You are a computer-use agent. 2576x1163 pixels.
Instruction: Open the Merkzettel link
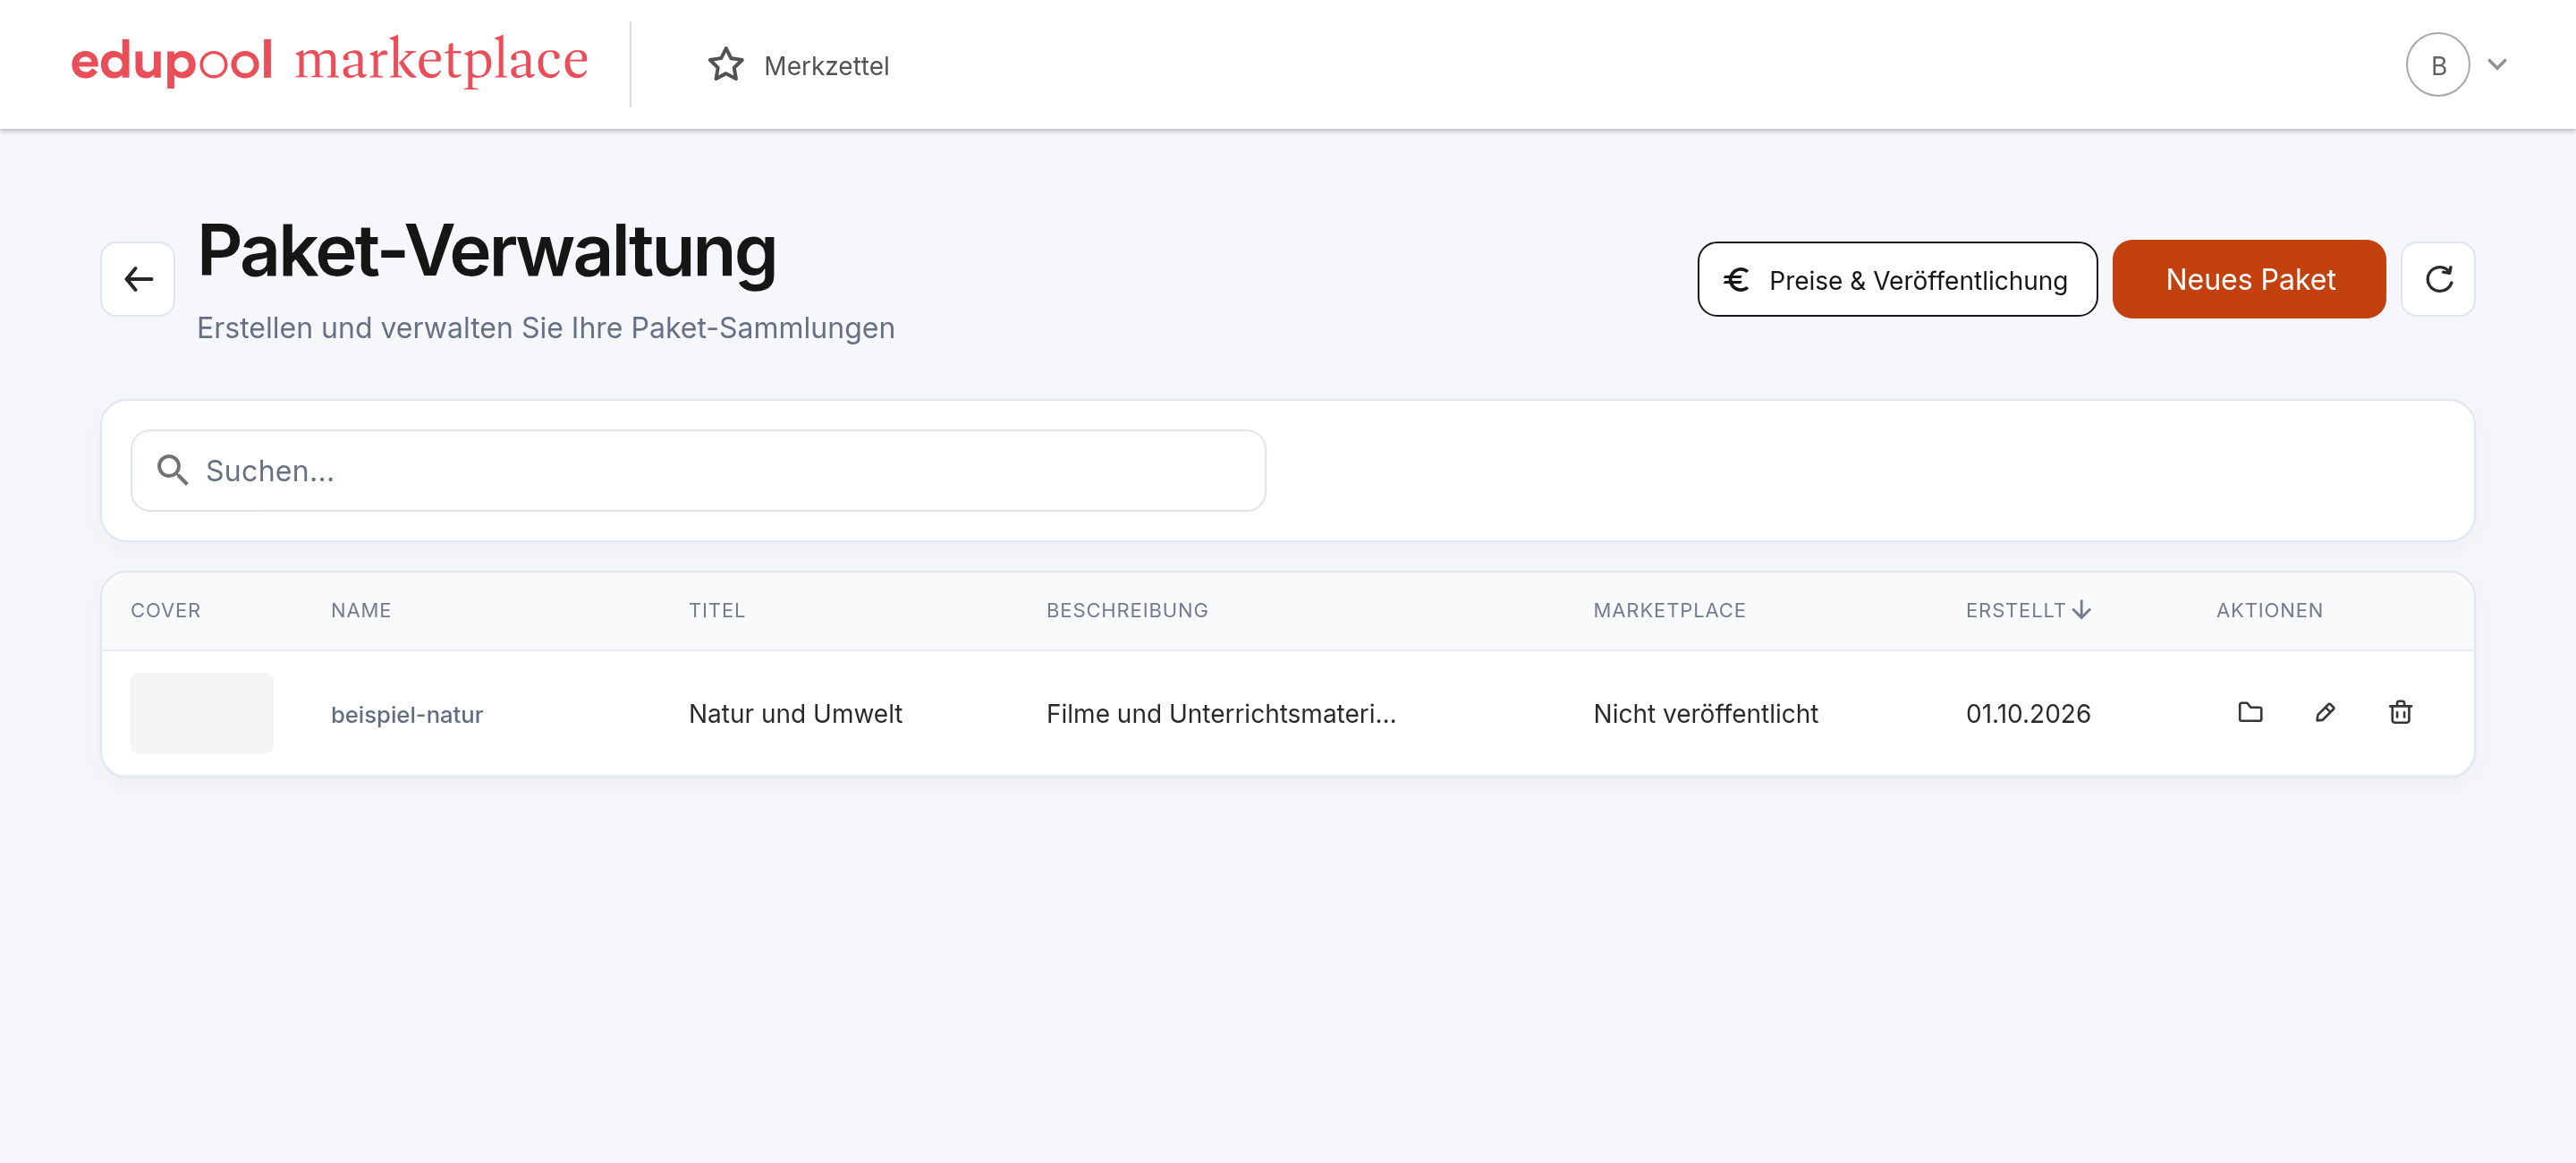798,65
